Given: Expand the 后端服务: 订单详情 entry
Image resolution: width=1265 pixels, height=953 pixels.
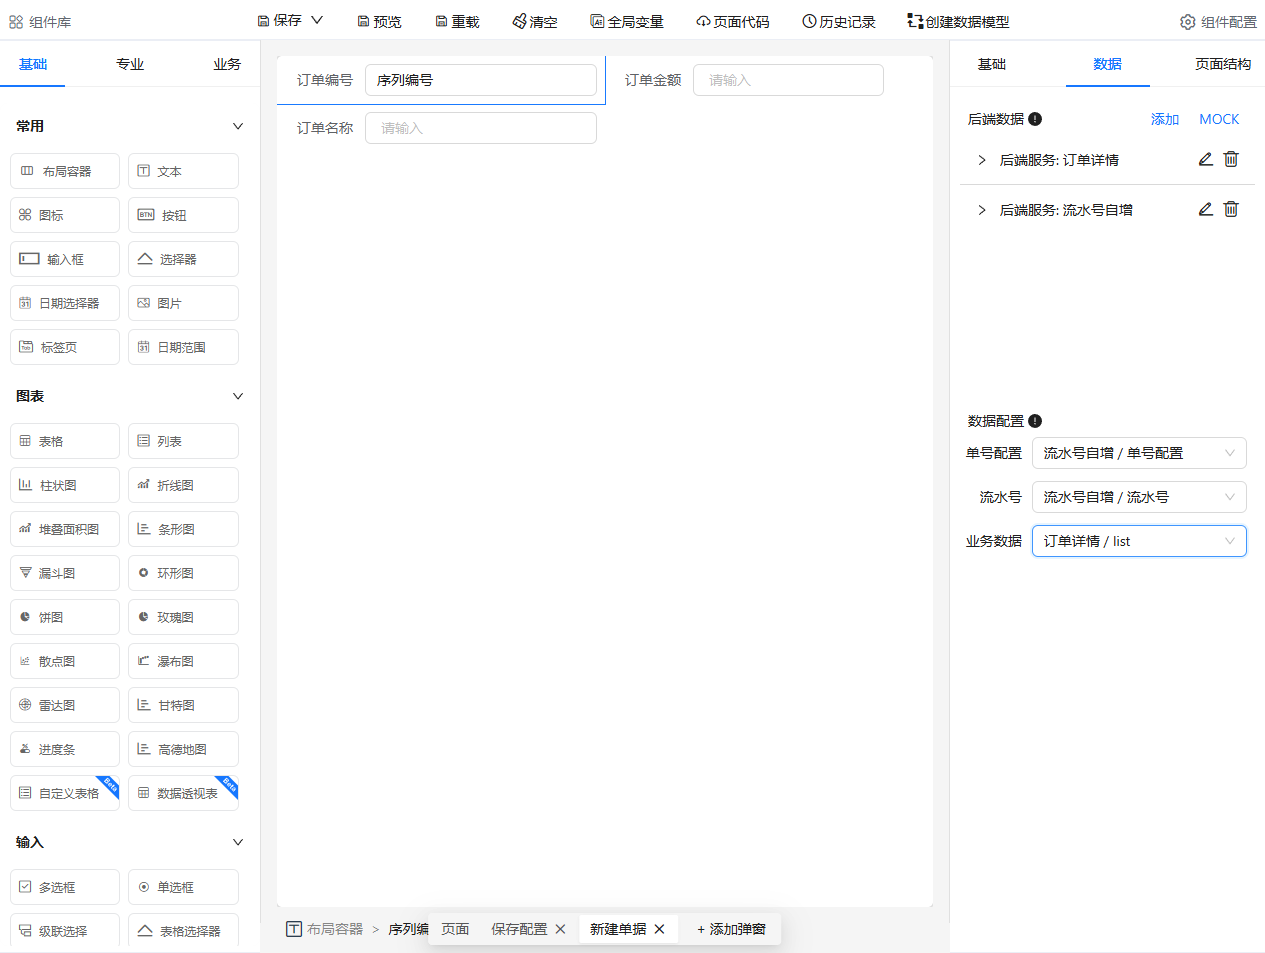Looking at the screenshot, I should pyautogui.click(x=981, y=158).
